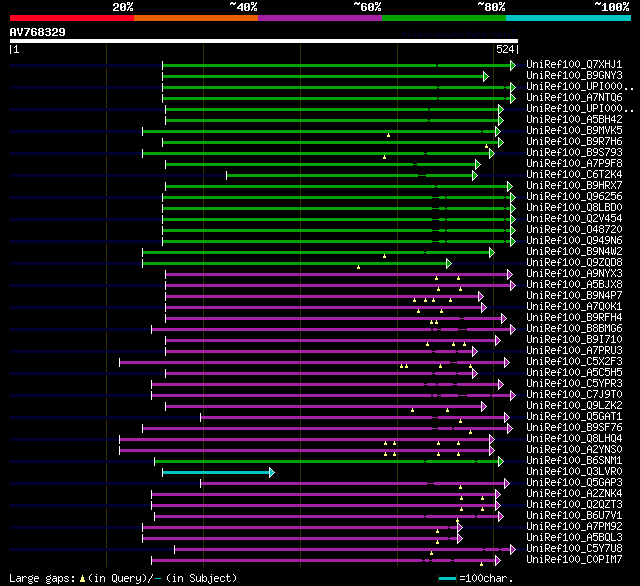Click the UniRef100_B6U7V1 label
The width and height of the screenshot is (640, 586).
pyautogui.click(x=574, y=516)
